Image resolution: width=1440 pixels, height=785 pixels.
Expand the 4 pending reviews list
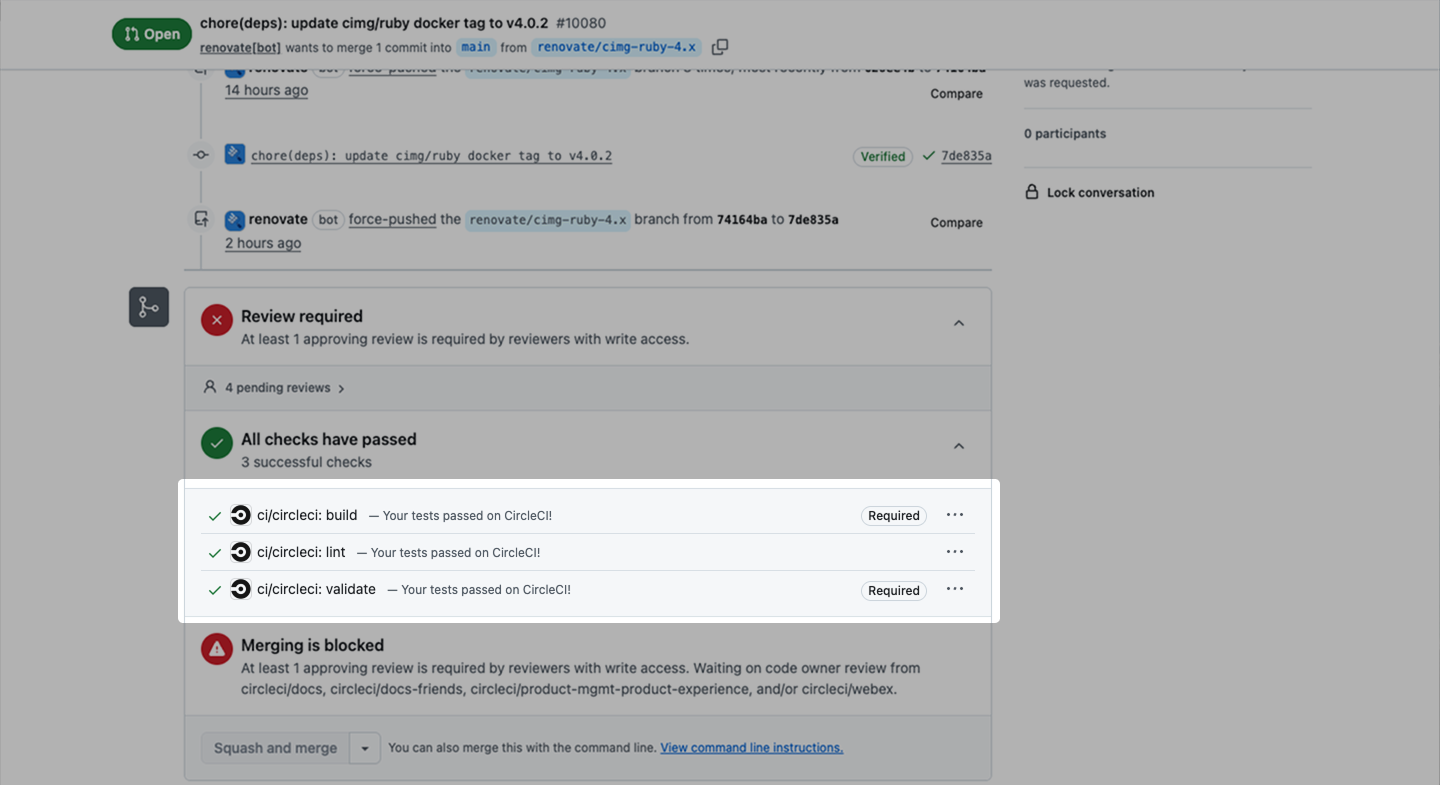275,388
